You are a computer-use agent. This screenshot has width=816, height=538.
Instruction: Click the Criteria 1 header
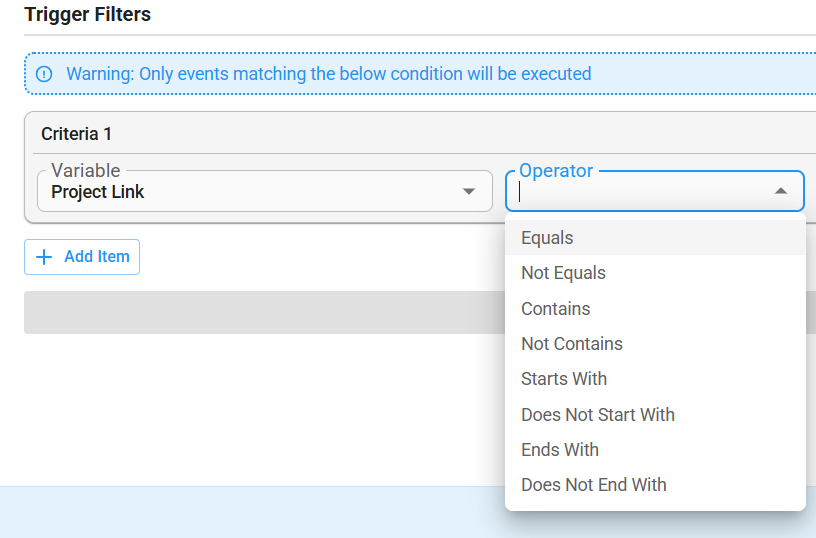(76, 134)
